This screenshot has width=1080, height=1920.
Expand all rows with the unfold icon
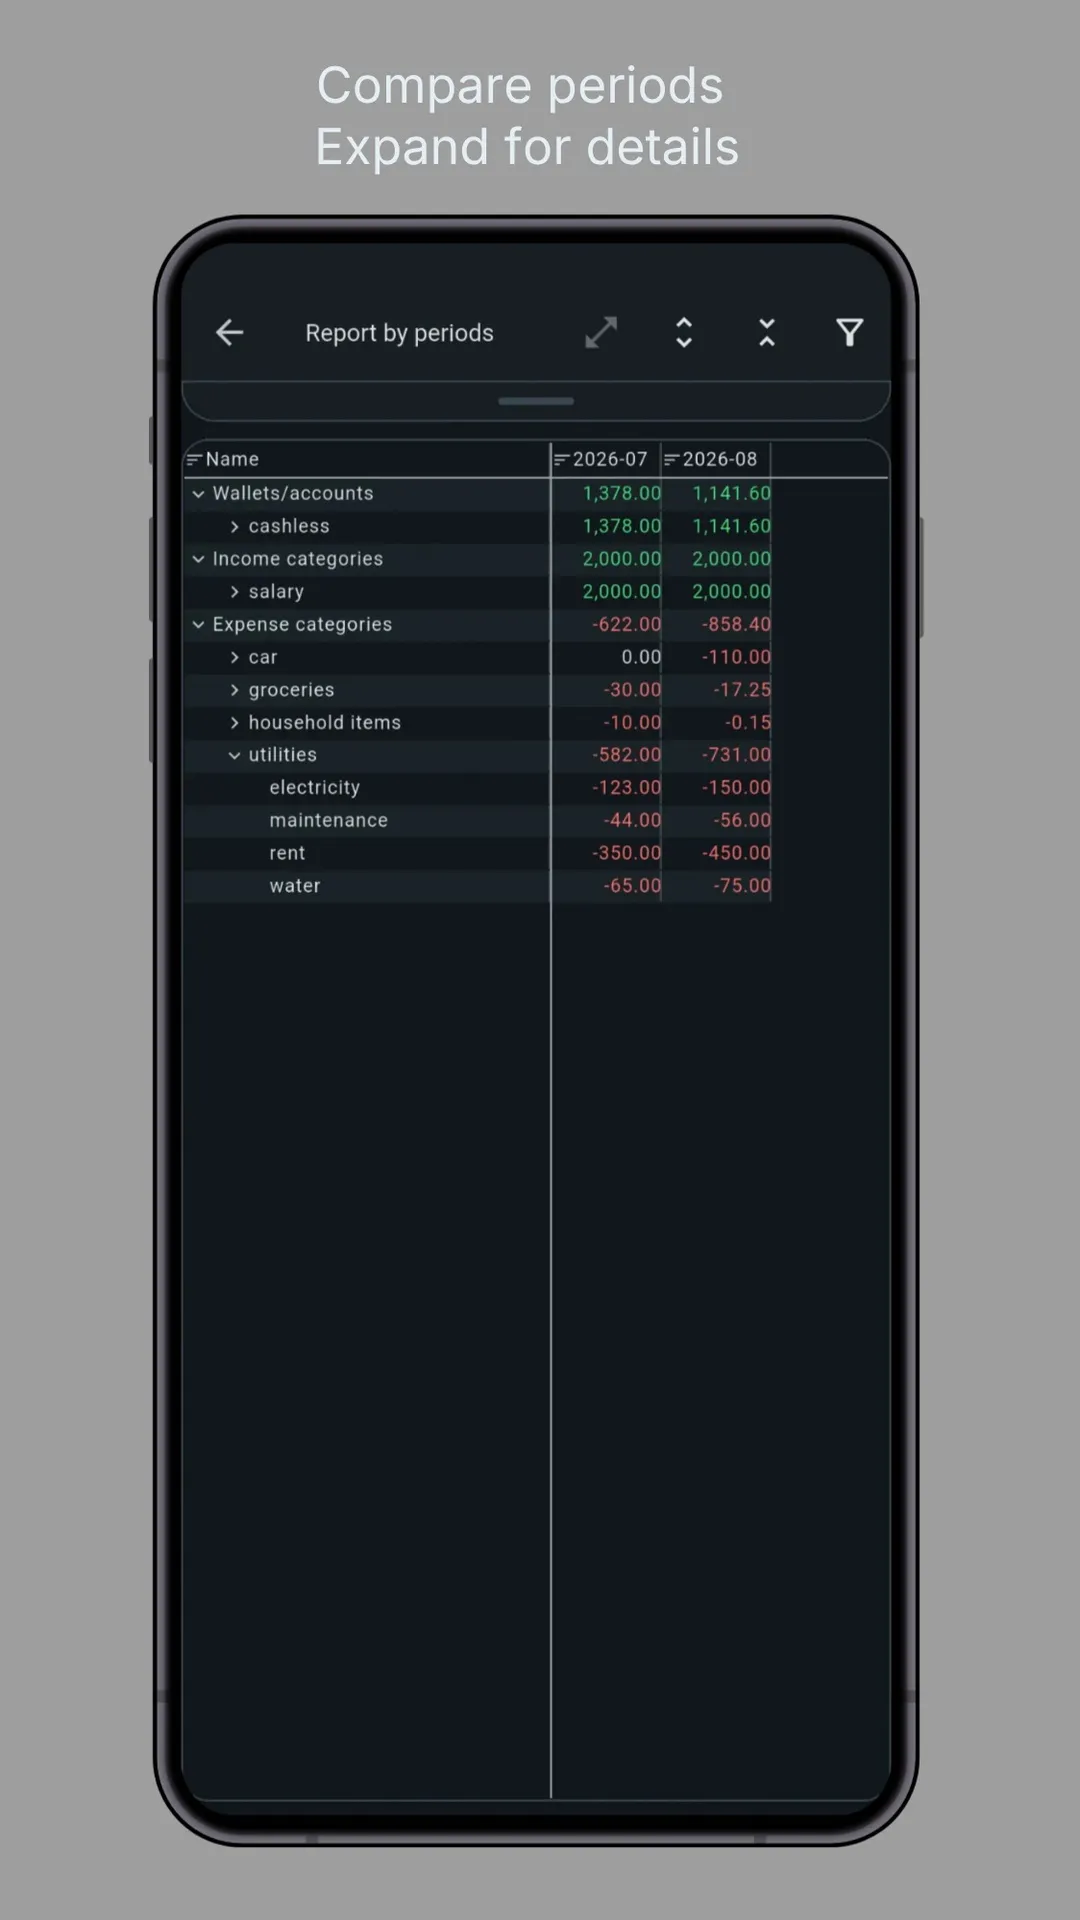pyautogui.click(x=684, y=333)
